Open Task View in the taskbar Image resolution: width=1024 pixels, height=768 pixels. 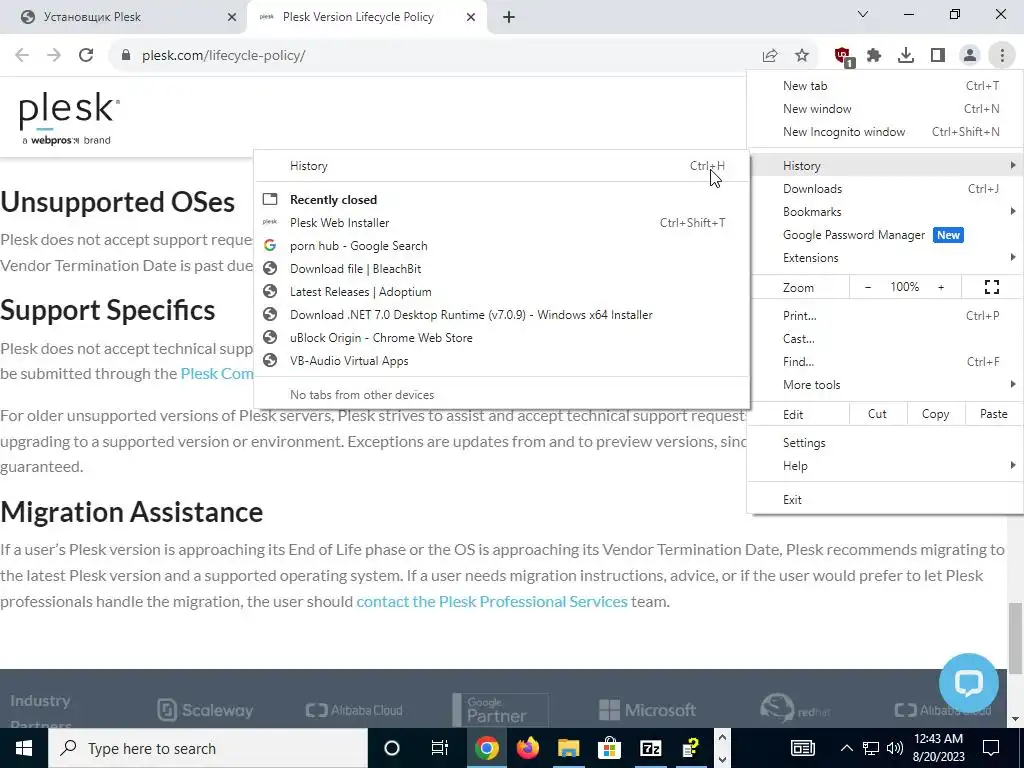(x=440, y=748)
